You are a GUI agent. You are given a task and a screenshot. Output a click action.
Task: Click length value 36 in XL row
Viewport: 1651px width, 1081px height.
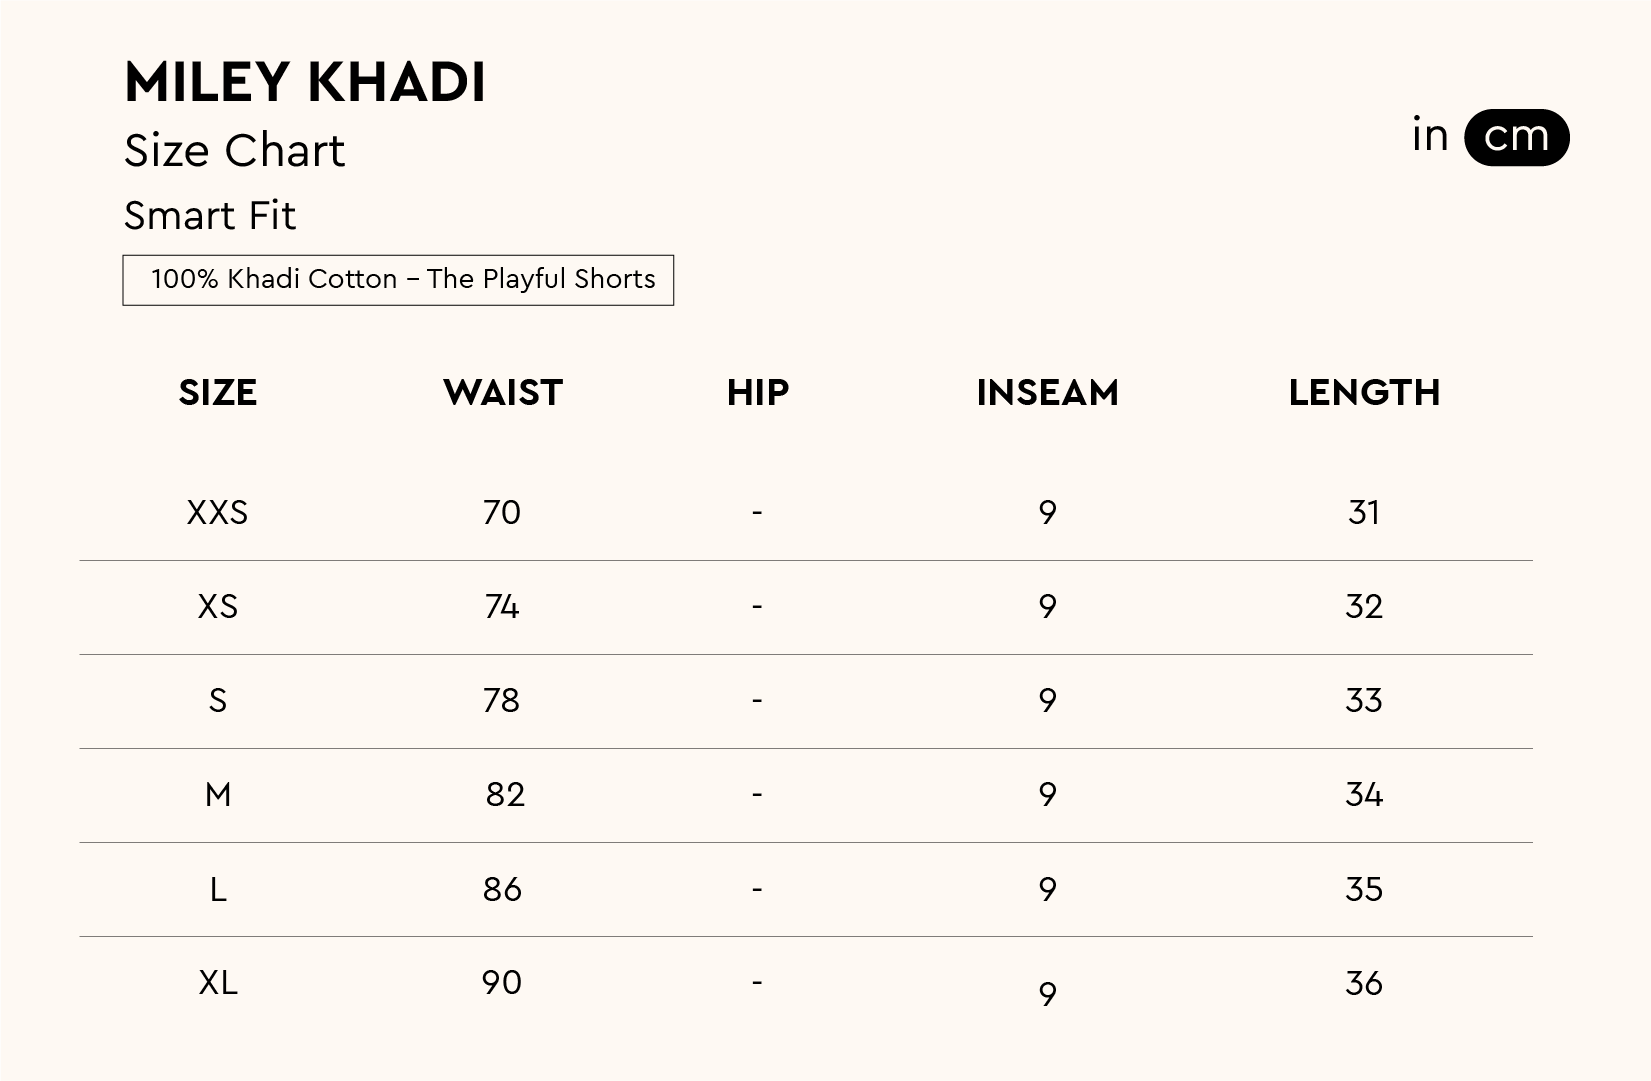tap(1364, 983)
